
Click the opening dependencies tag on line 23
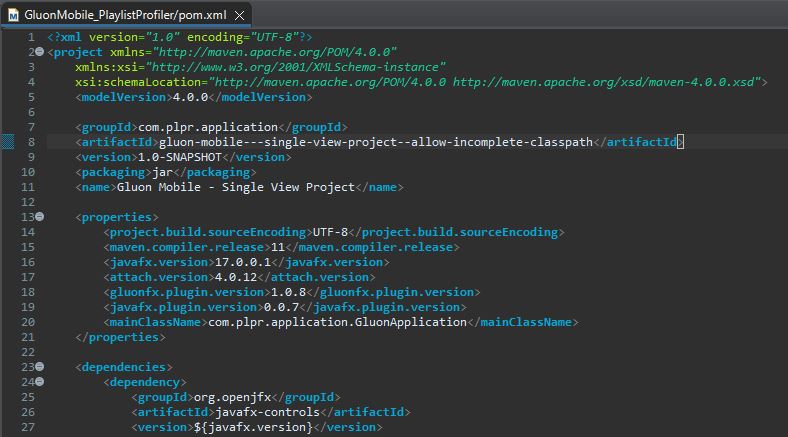[x=124, y=367]
